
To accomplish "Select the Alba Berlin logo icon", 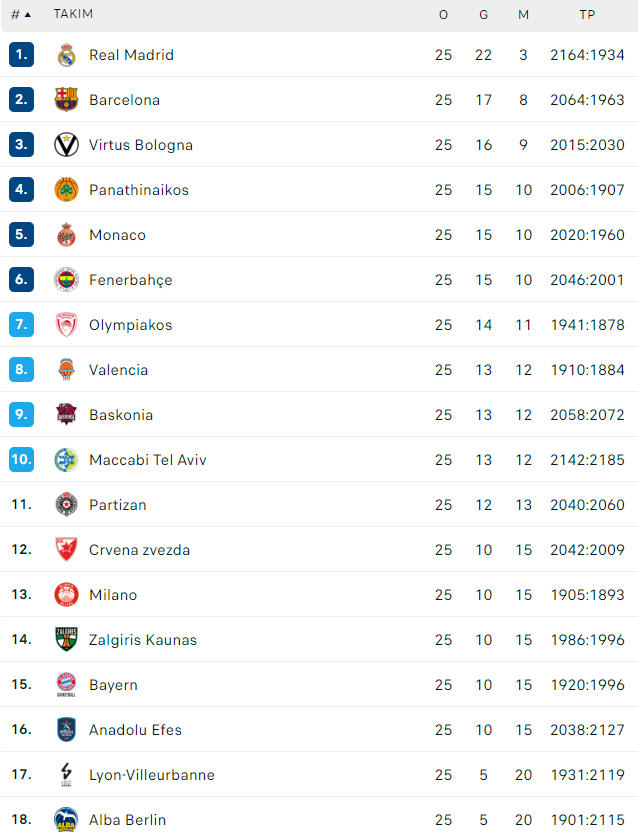I will (66, 819).
